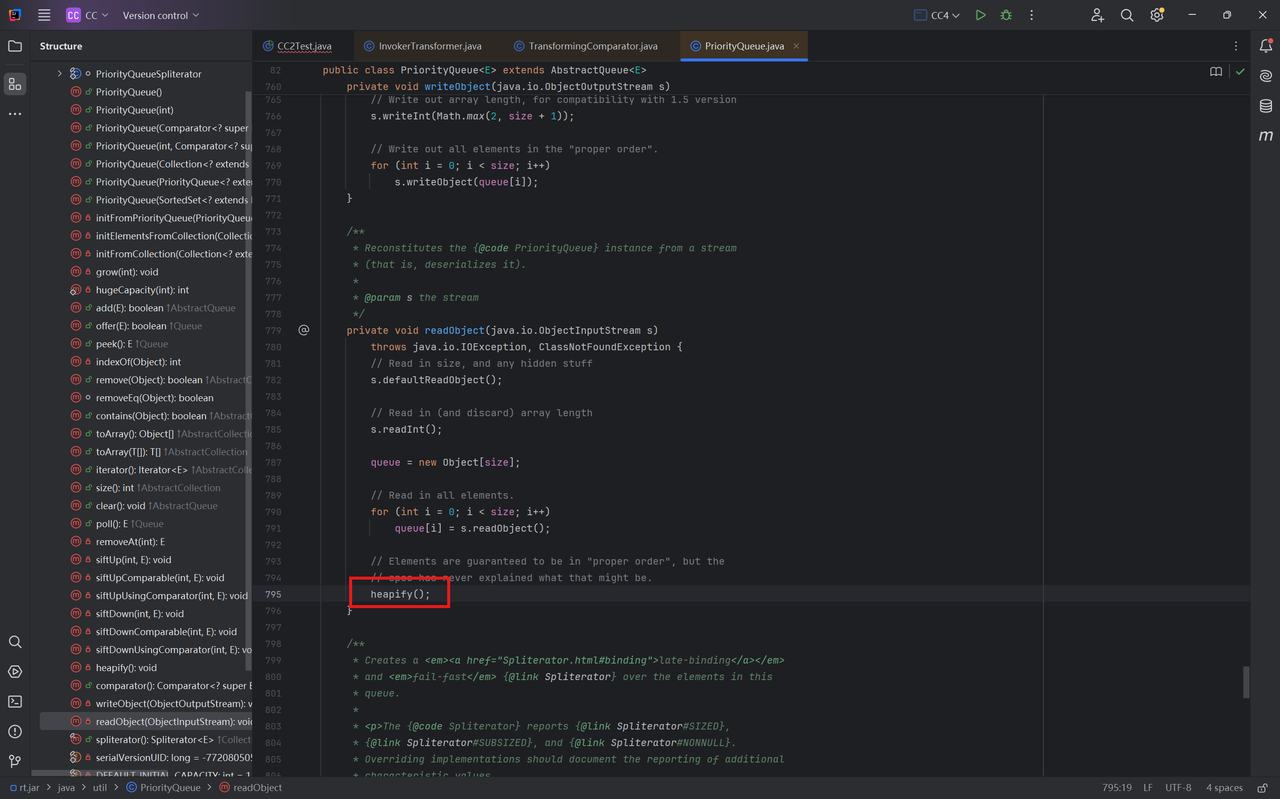Click java breadcrumb in navigation bar
This screenshot has width=1280, height=799.
pos(66,788)
